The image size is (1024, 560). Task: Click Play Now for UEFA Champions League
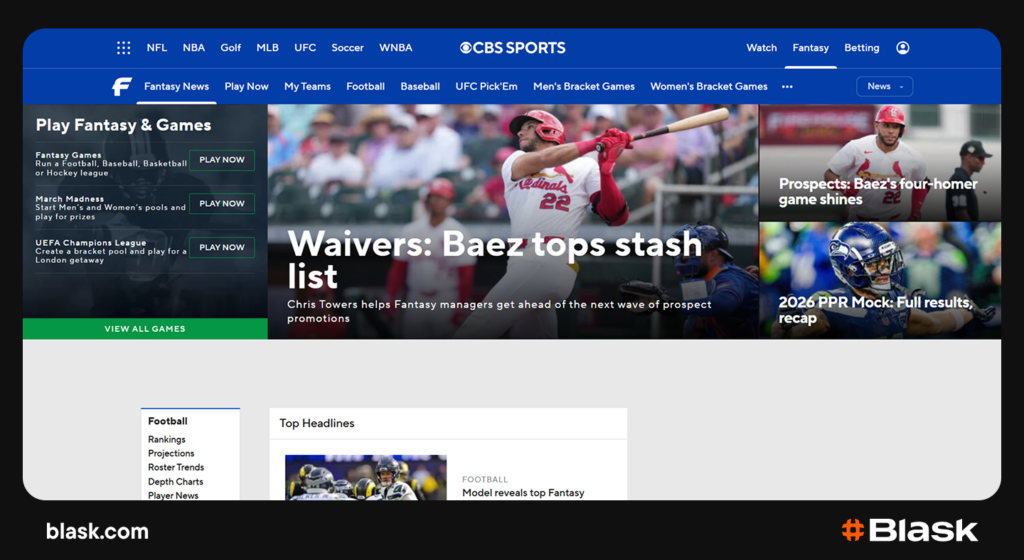coord(222,247)
